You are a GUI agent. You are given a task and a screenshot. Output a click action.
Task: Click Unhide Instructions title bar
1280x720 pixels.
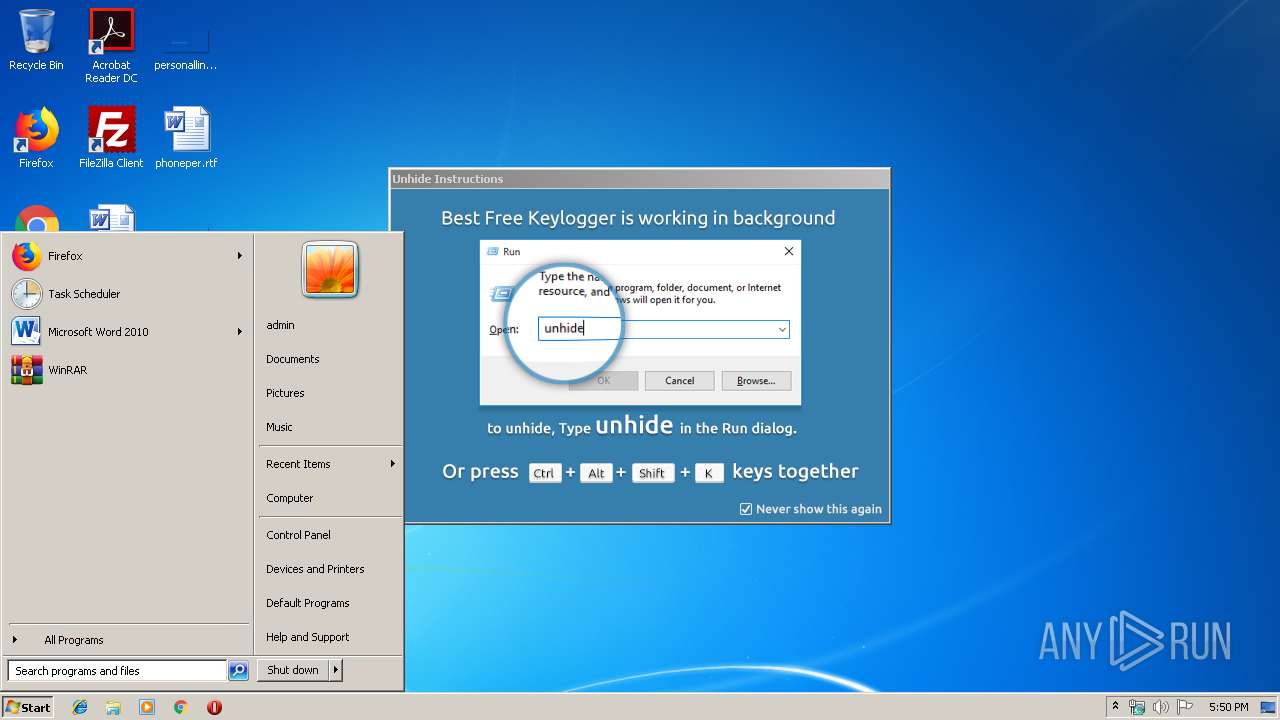click(x=639, y=179)
